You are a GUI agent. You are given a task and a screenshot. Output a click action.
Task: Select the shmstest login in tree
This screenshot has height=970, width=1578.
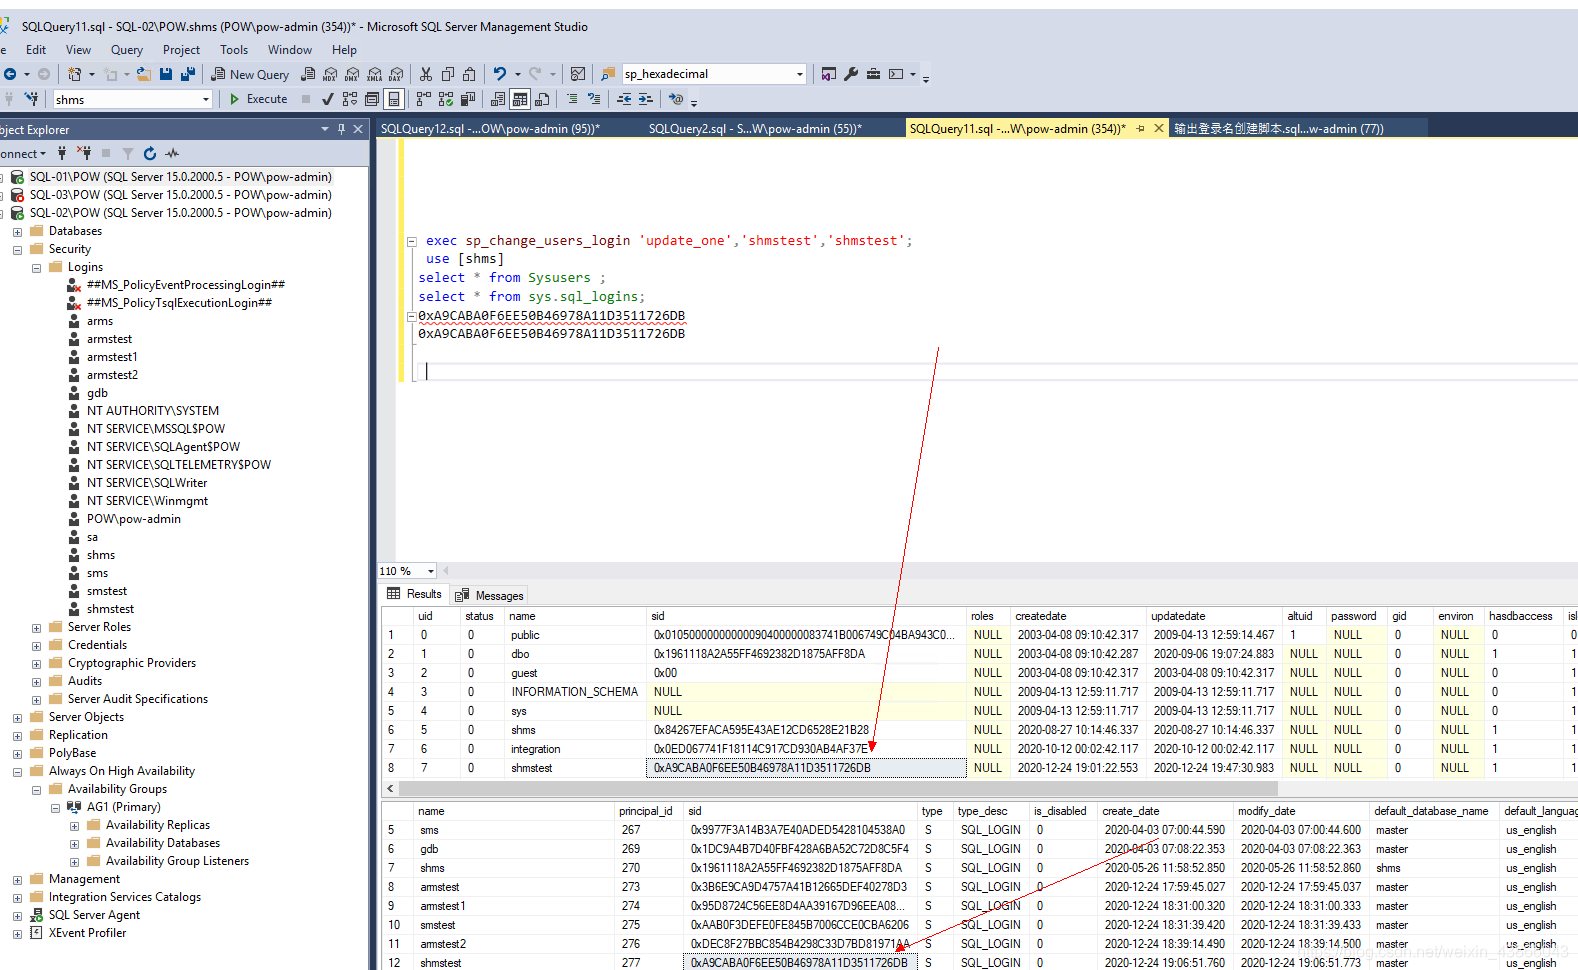(x=110, y=609)
